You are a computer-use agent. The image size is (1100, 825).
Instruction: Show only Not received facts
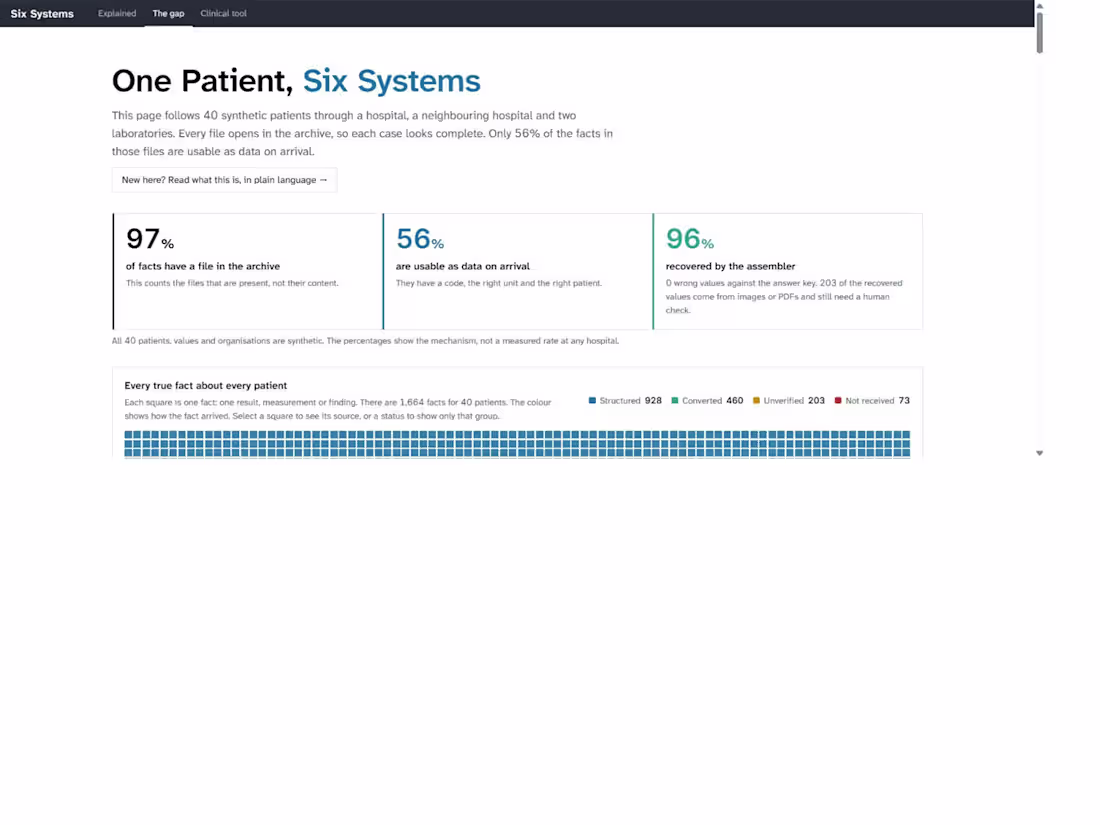coord(872,401)
